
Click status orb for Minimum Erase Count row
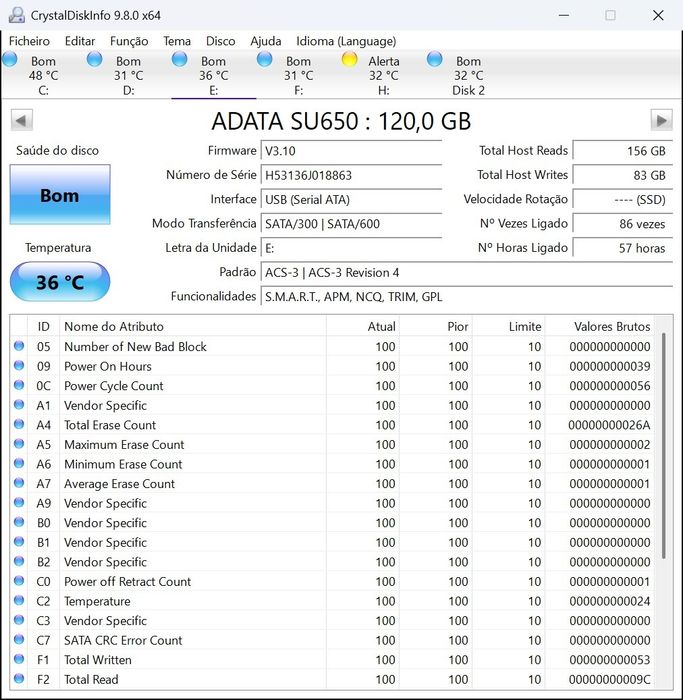pyautogui.click(x=19, y=463)
